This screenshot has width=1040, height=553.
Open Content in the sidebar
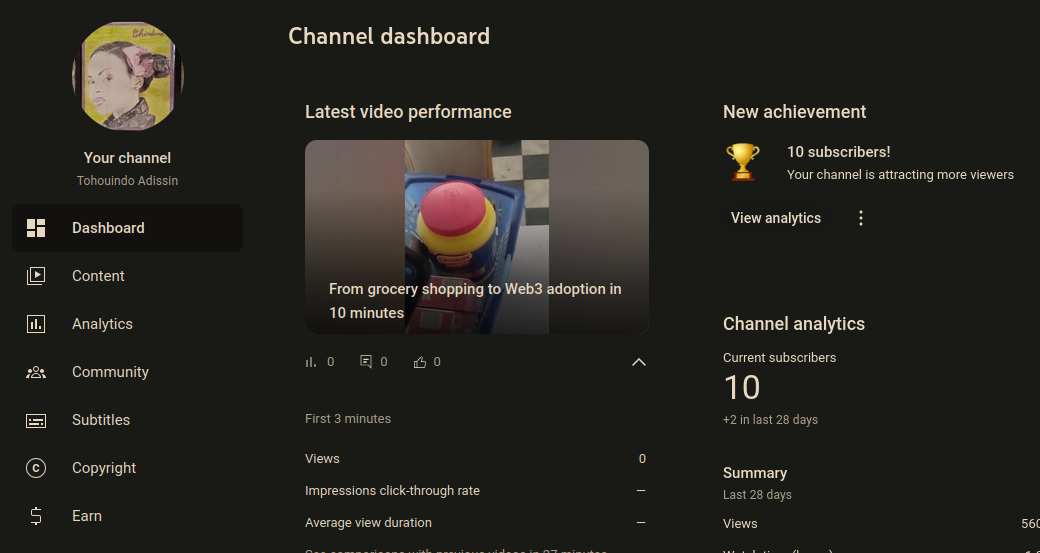tap(127, 276)
